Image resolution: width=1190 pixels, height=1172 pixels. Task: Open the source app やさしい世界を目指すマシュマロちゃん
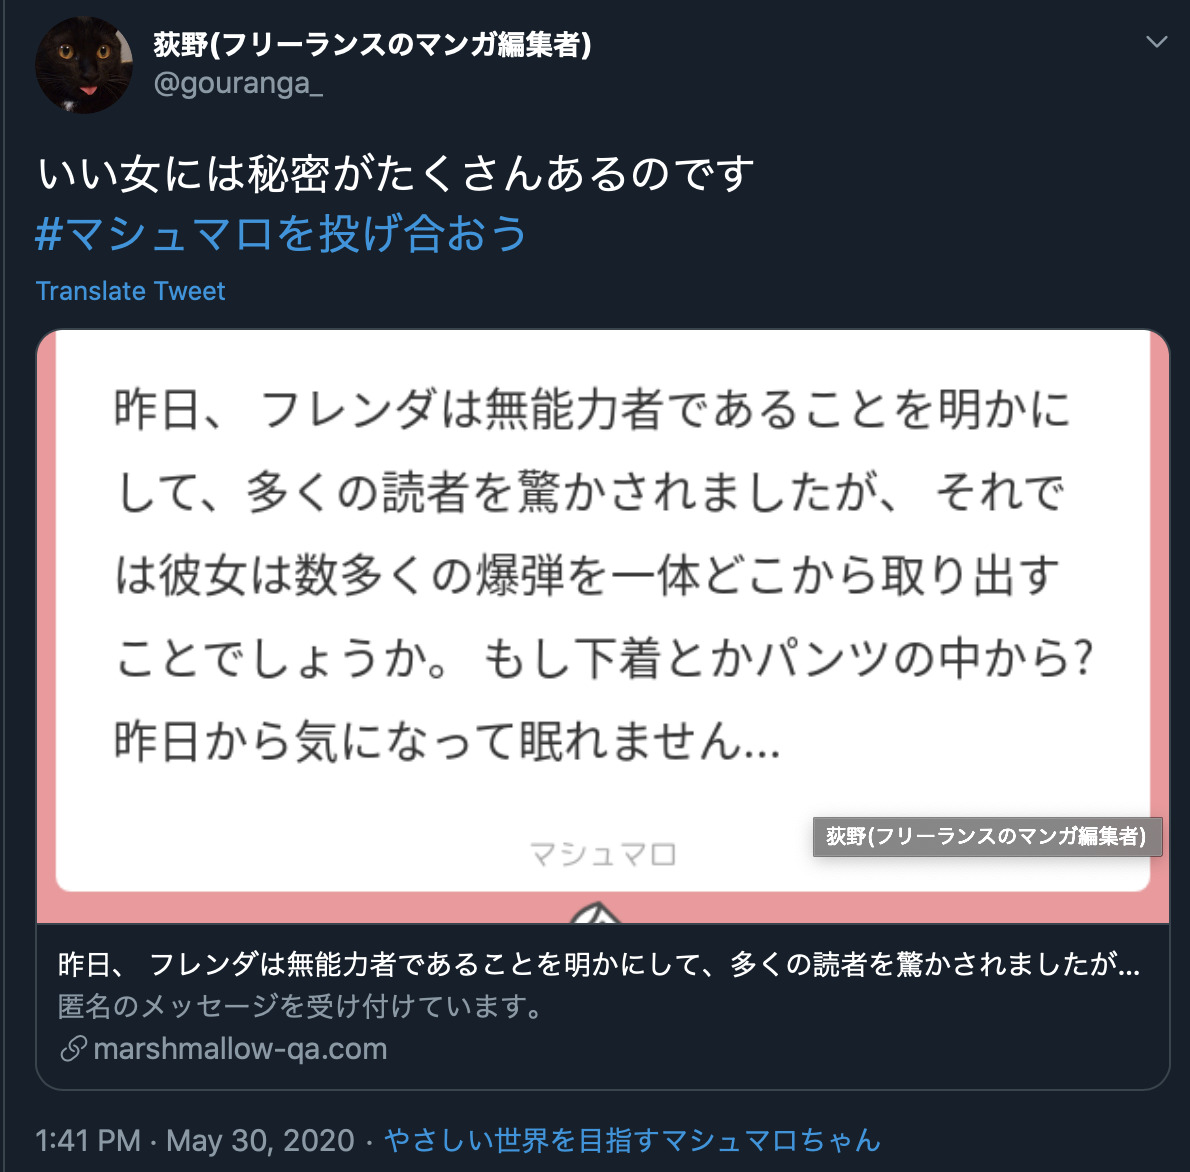(x=632, y=1140)
